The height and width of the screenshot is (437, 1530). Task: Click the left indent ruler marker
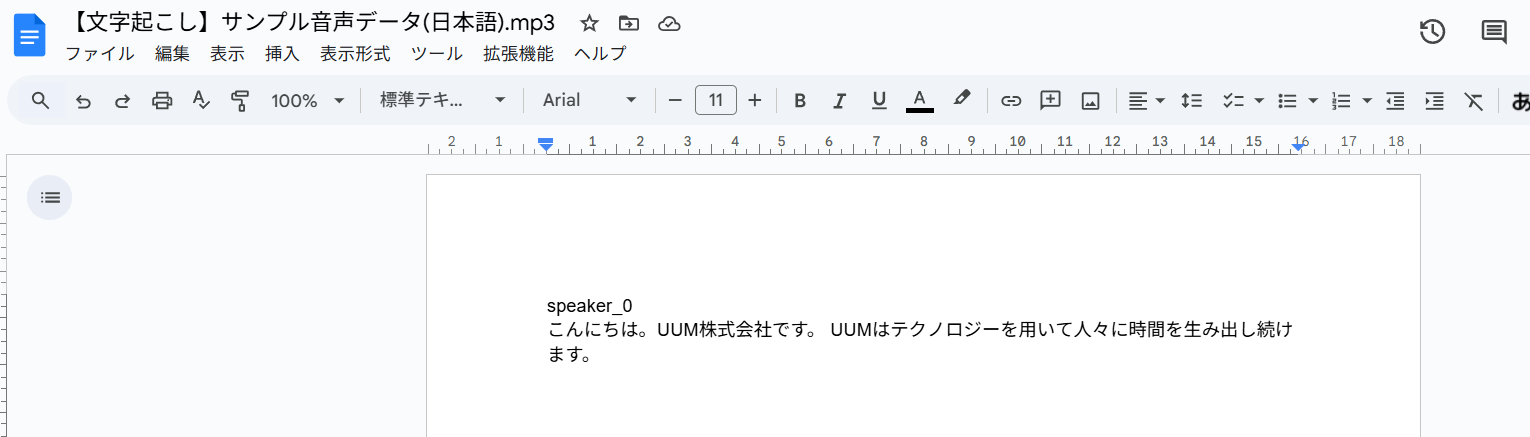546,145
